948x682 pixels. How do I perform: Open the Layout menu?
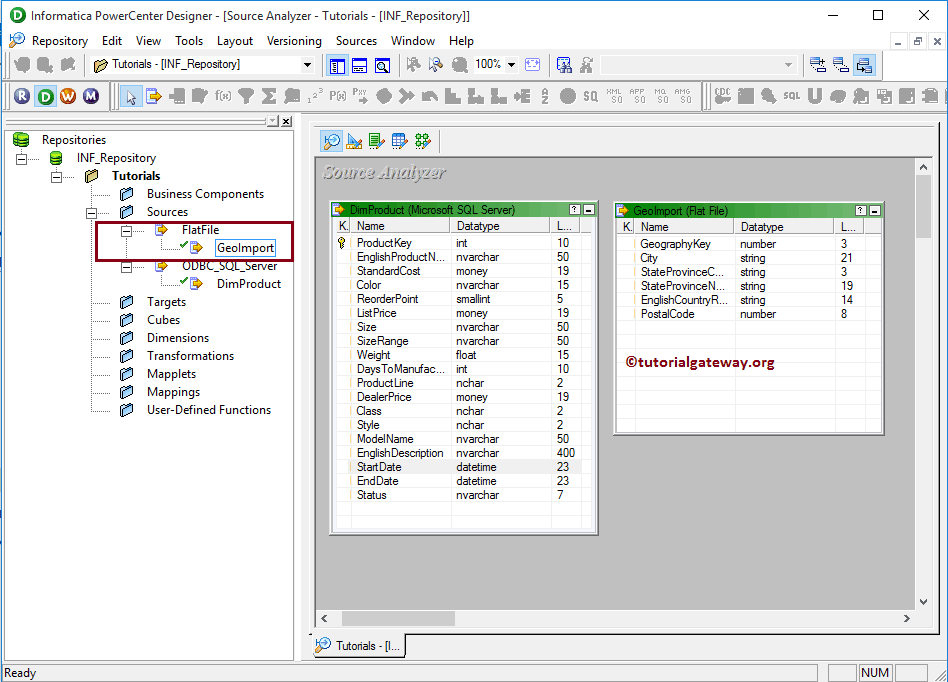(235, 41)
